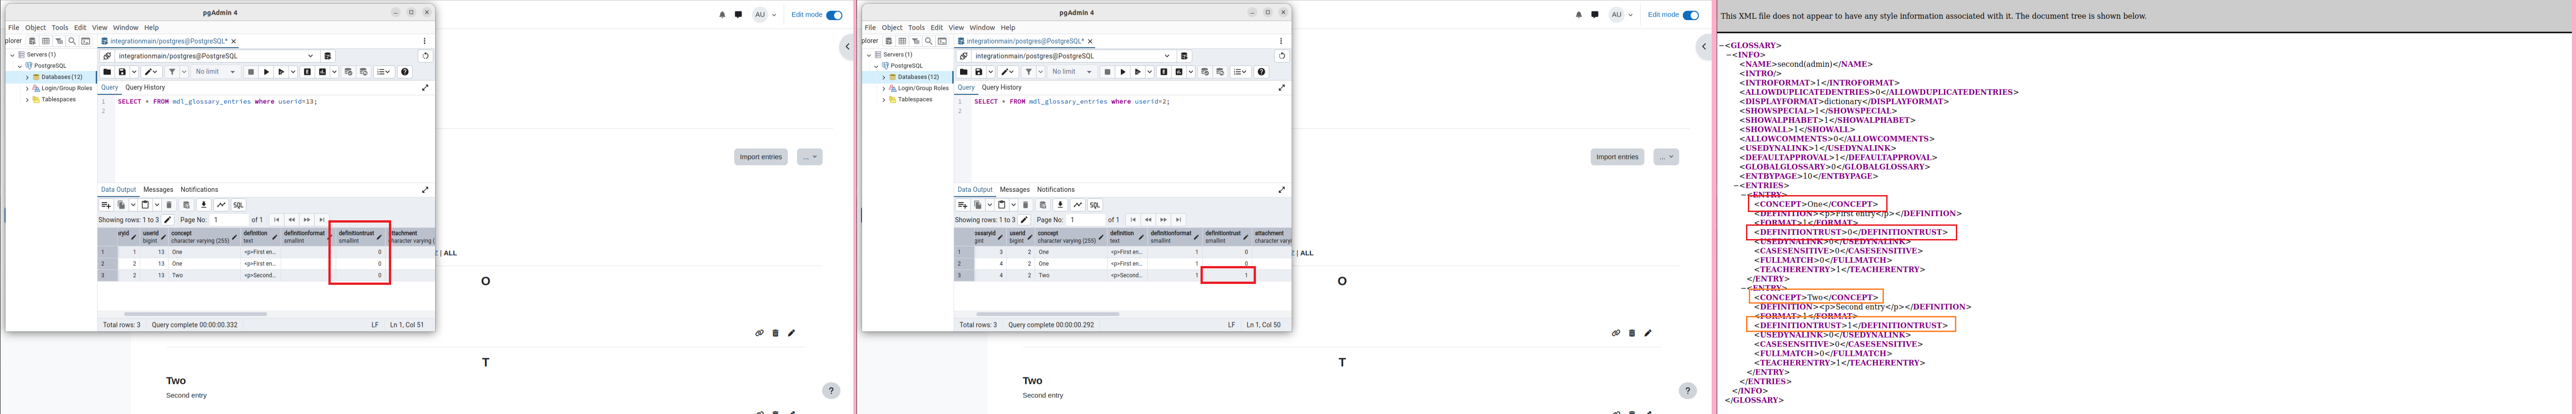
Task: Open Object menu in the userid=2 pgAdmin window
Action: click(x=891, y=28)
